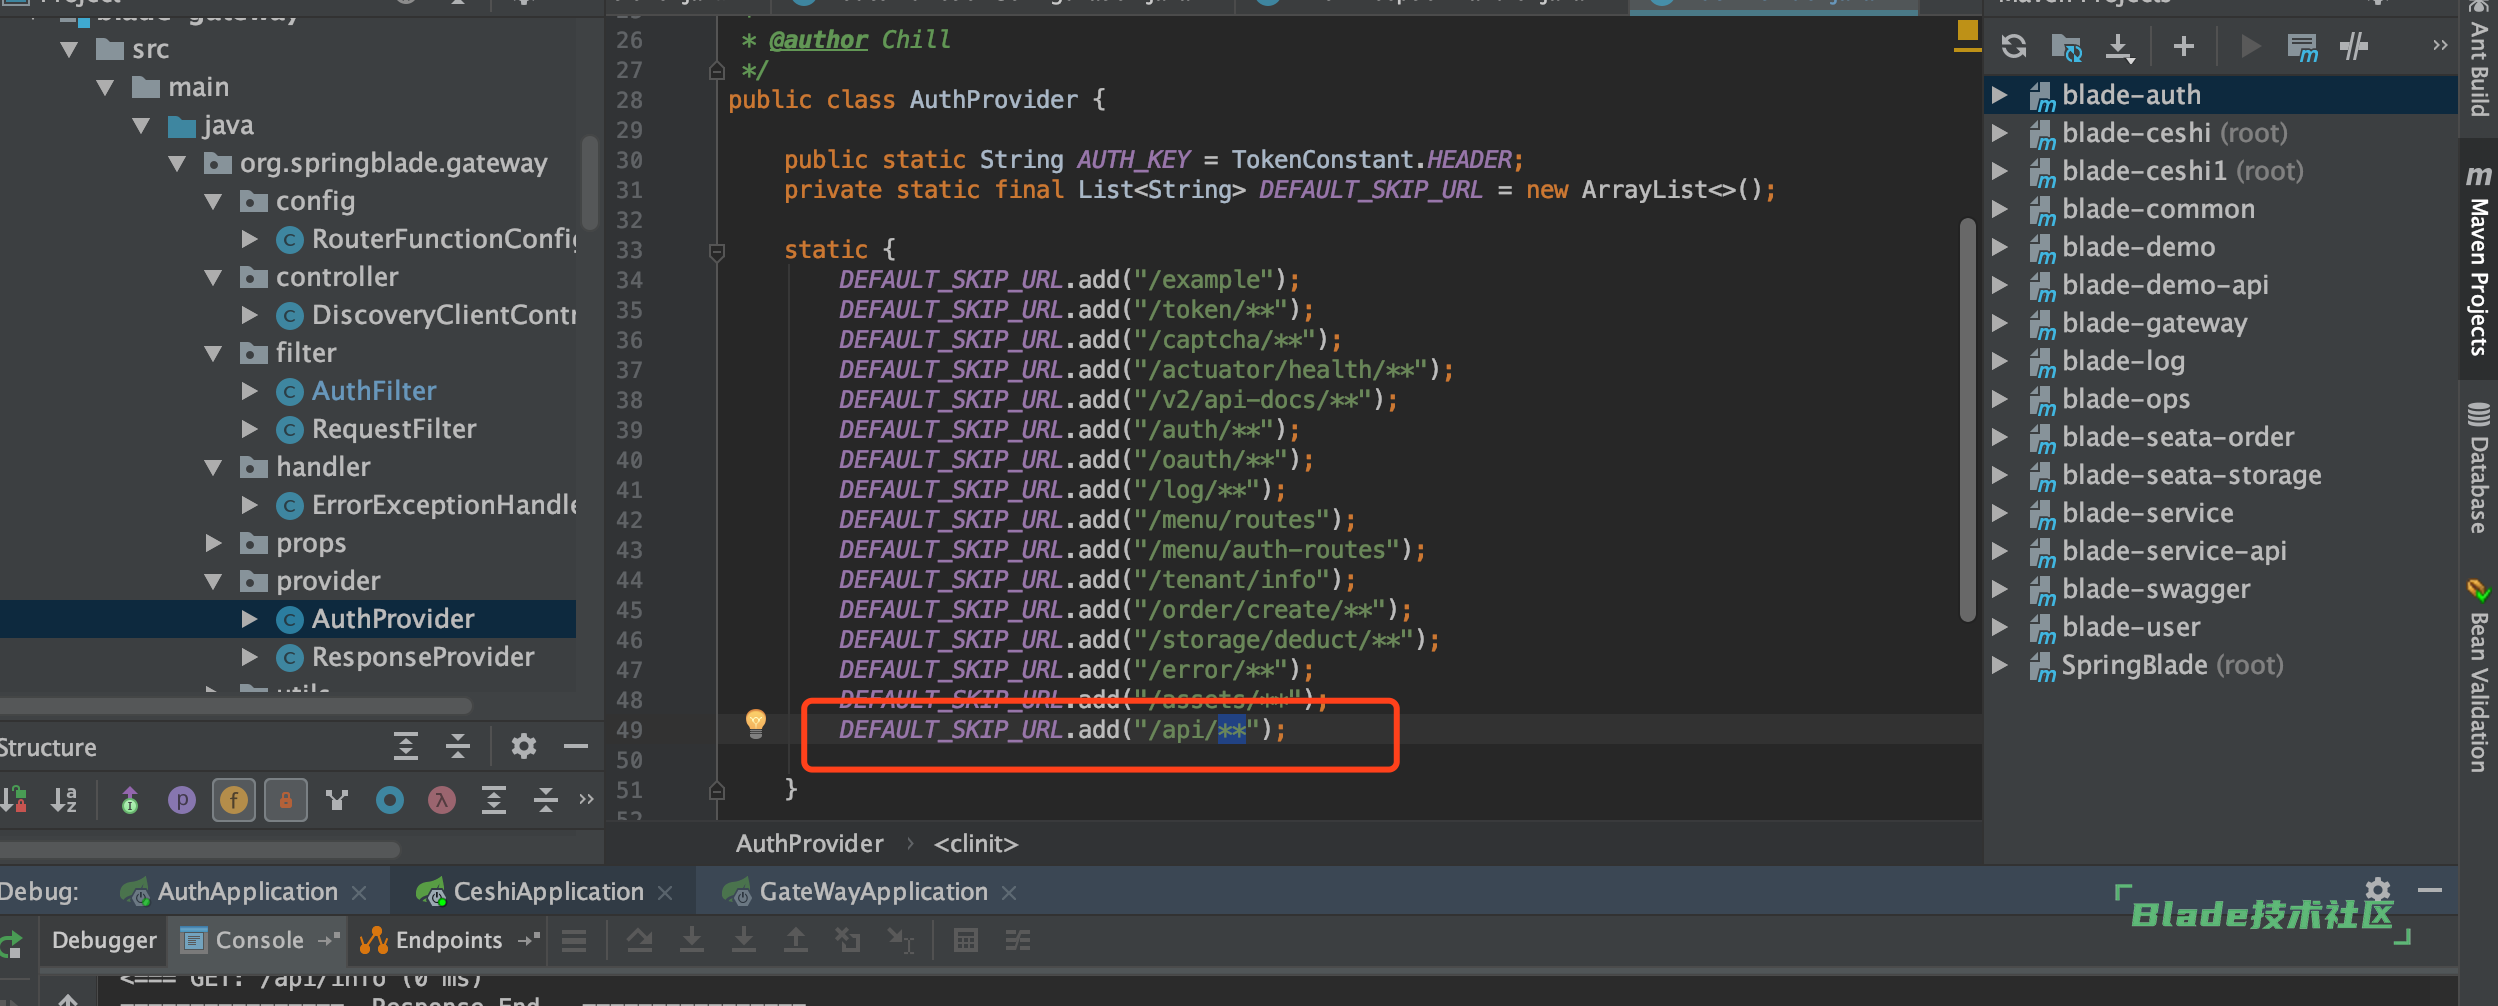Image resolution: width=2498 pixels, height=1006 pixels.
Task: Collapse the static block fold marker
Action: click(716, 251)
